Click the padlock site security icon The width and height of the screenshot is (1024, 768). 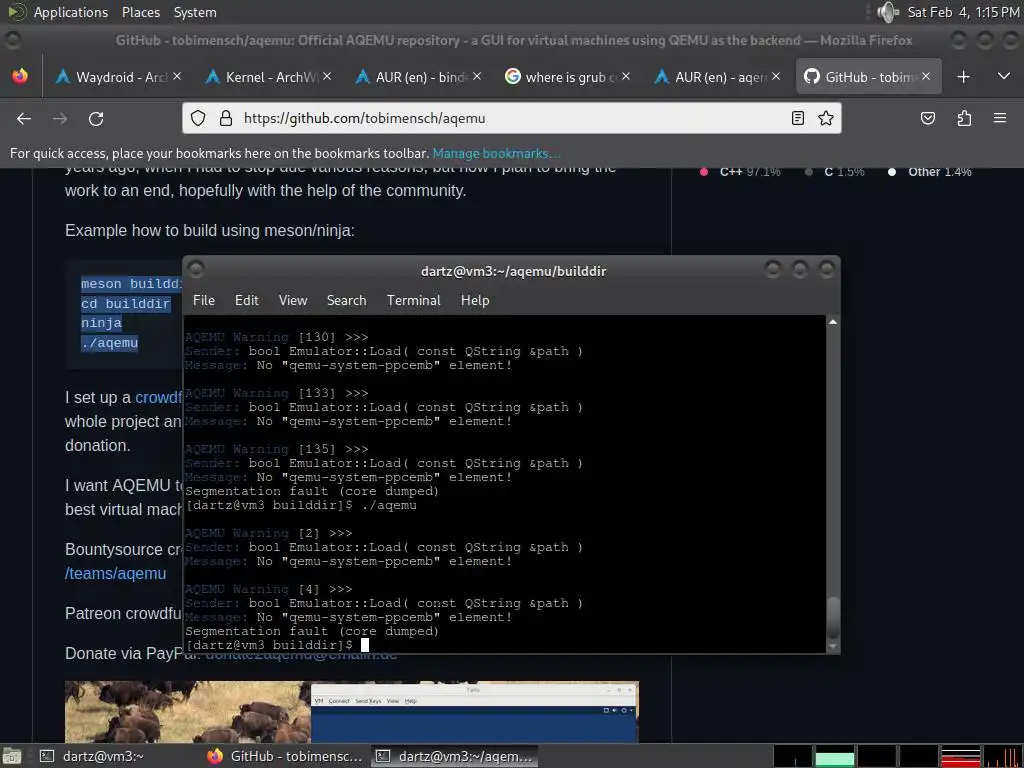pos(226,118)
